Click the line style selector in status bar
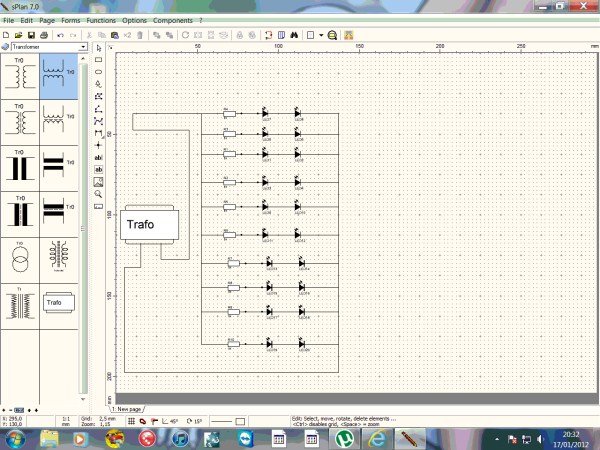The width and height of the screenshot is (600, 450). (x=224, y=421)
